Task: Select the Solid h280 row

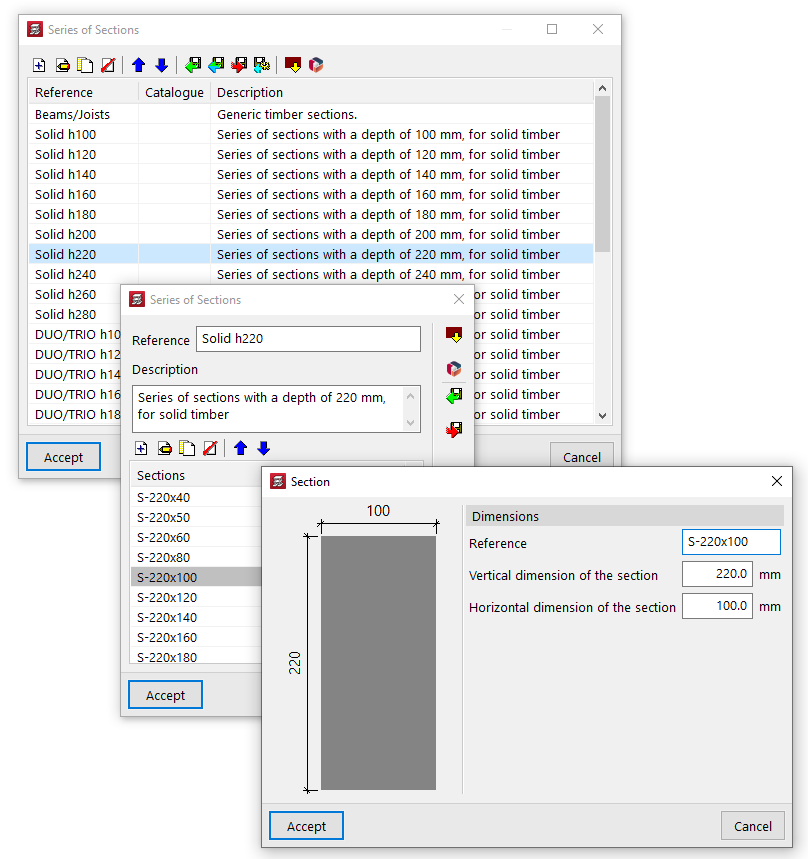Action: click(x=75, y=314)
